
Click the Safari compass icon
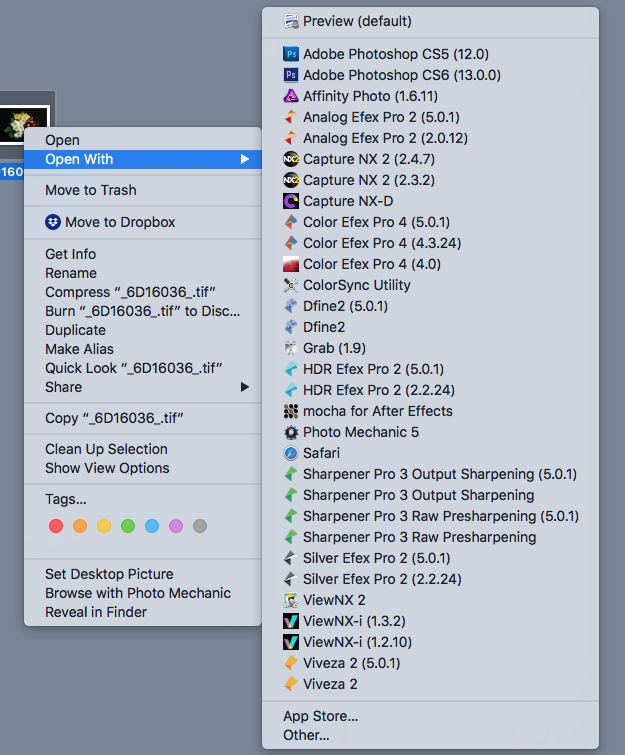point(291,453)
